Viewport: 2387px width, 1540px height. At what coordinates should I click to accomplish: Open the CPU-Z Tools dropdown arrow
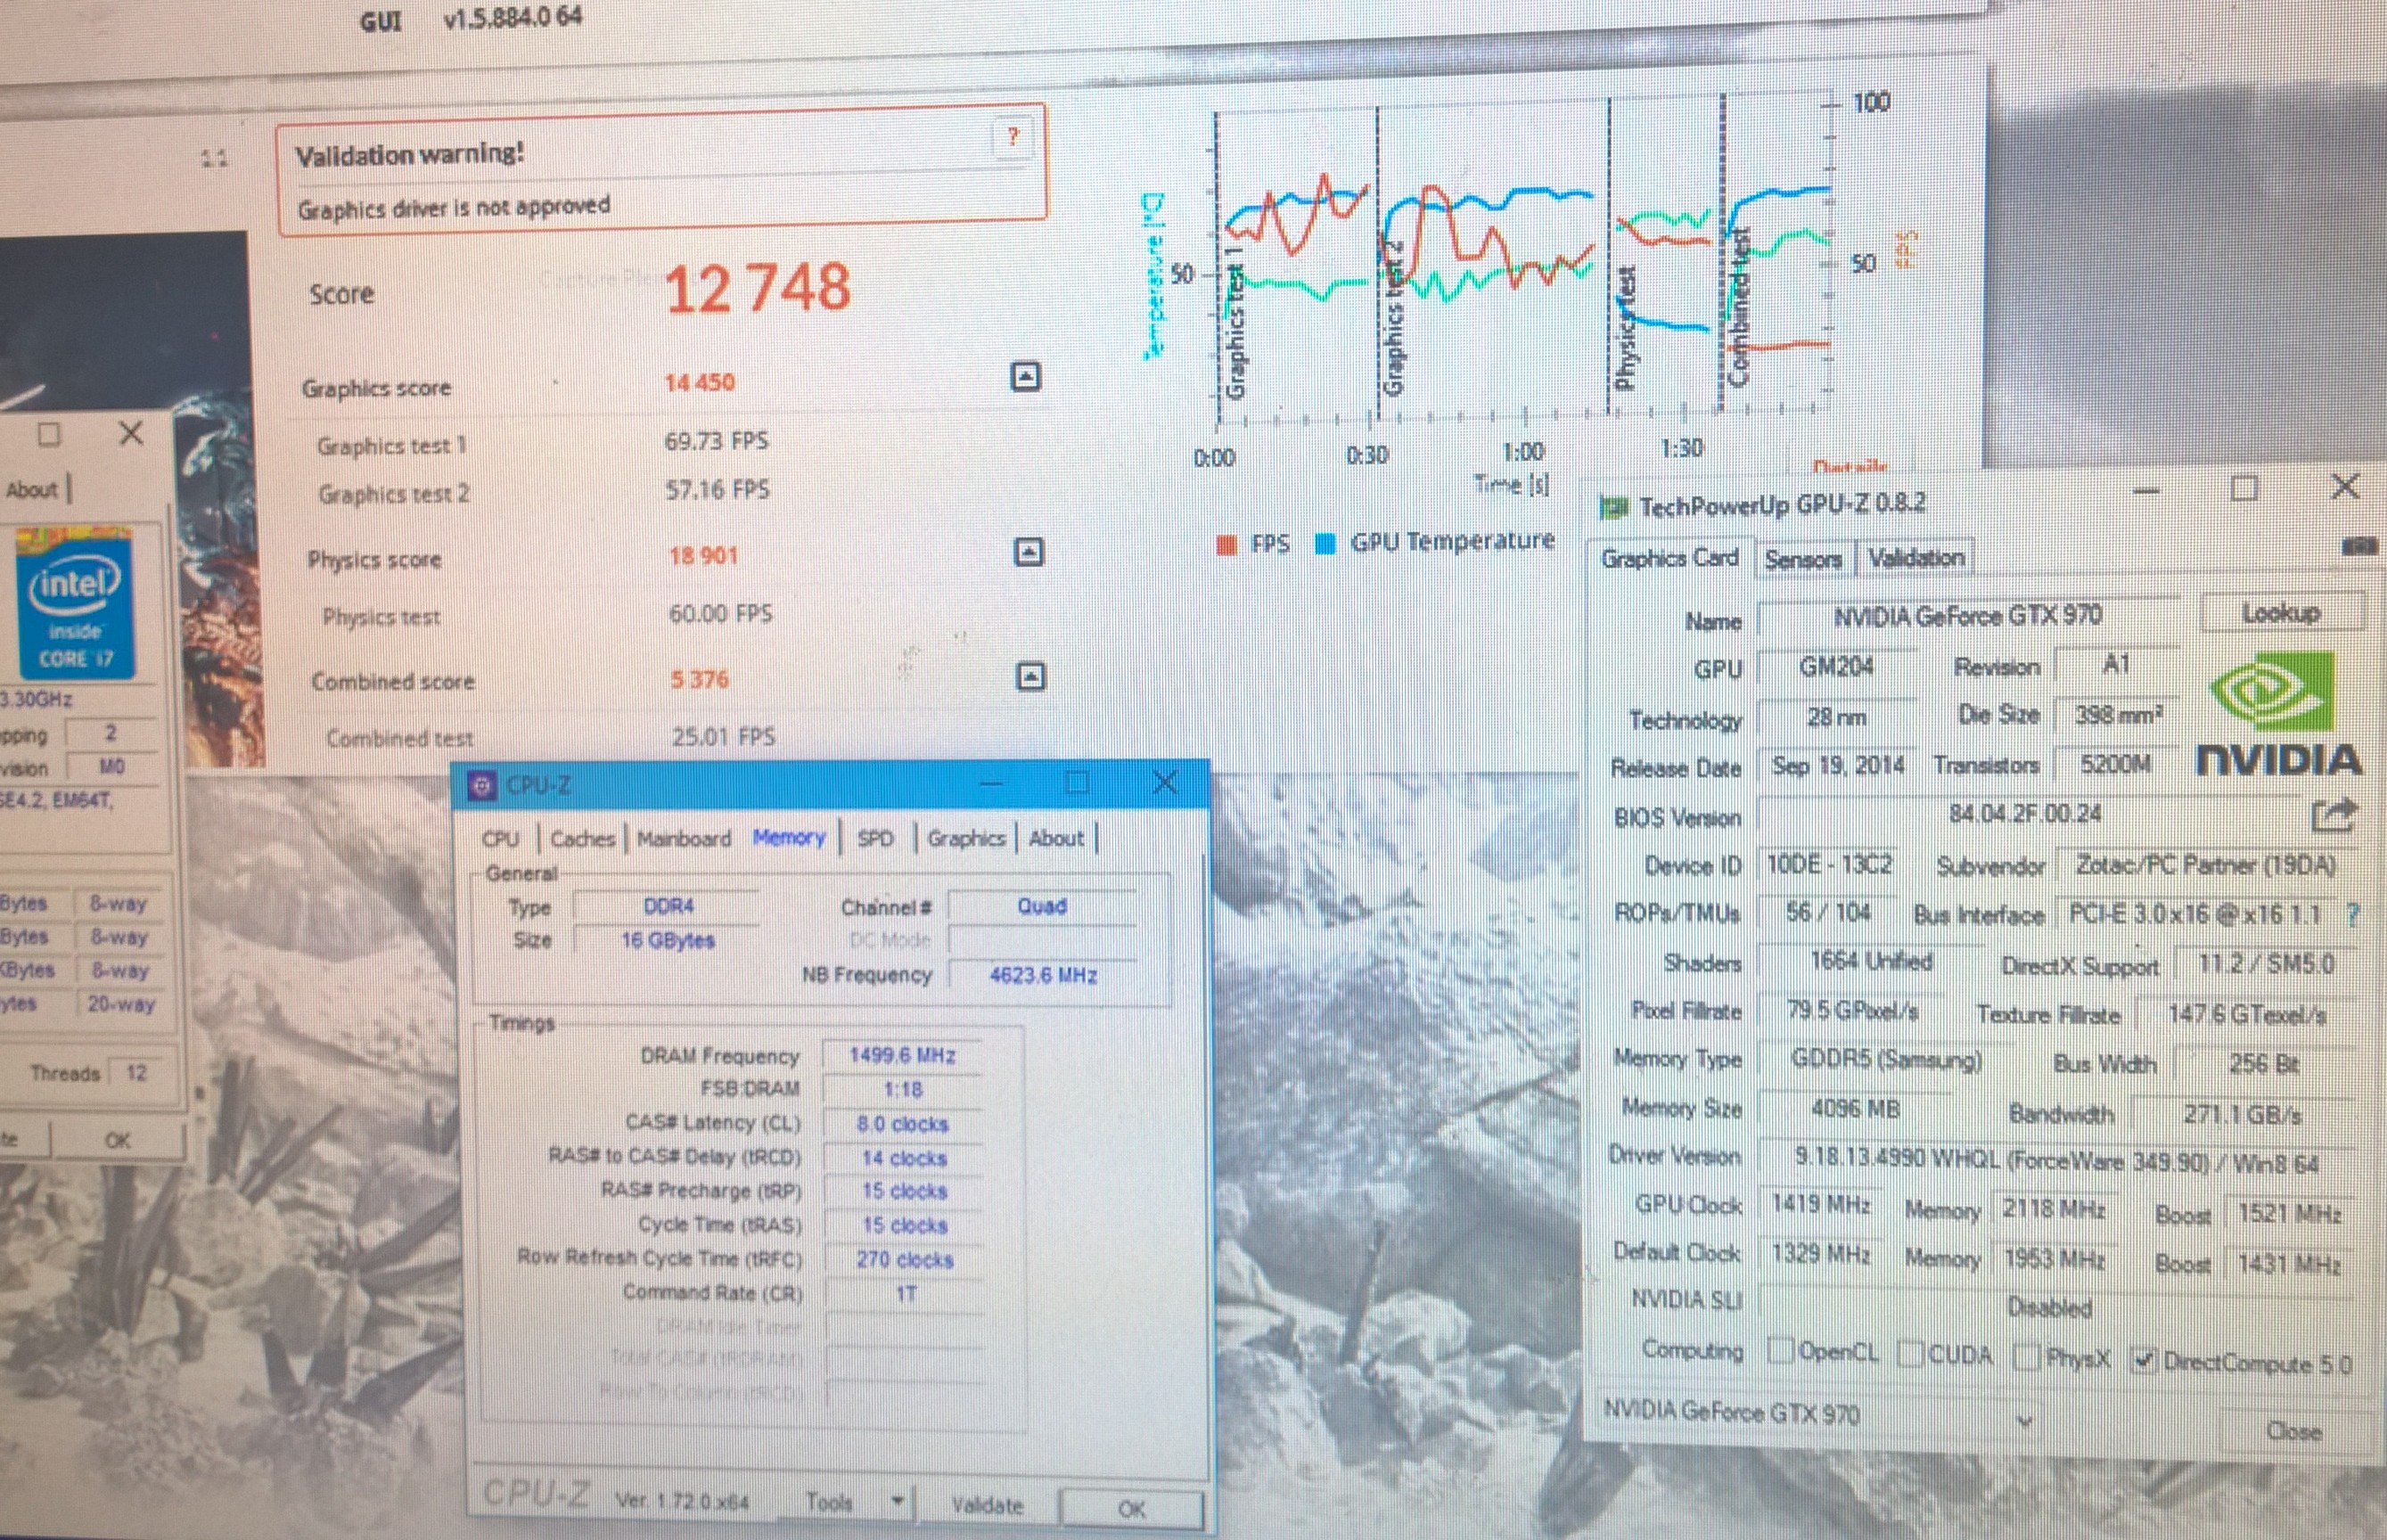pos(897,1500)
